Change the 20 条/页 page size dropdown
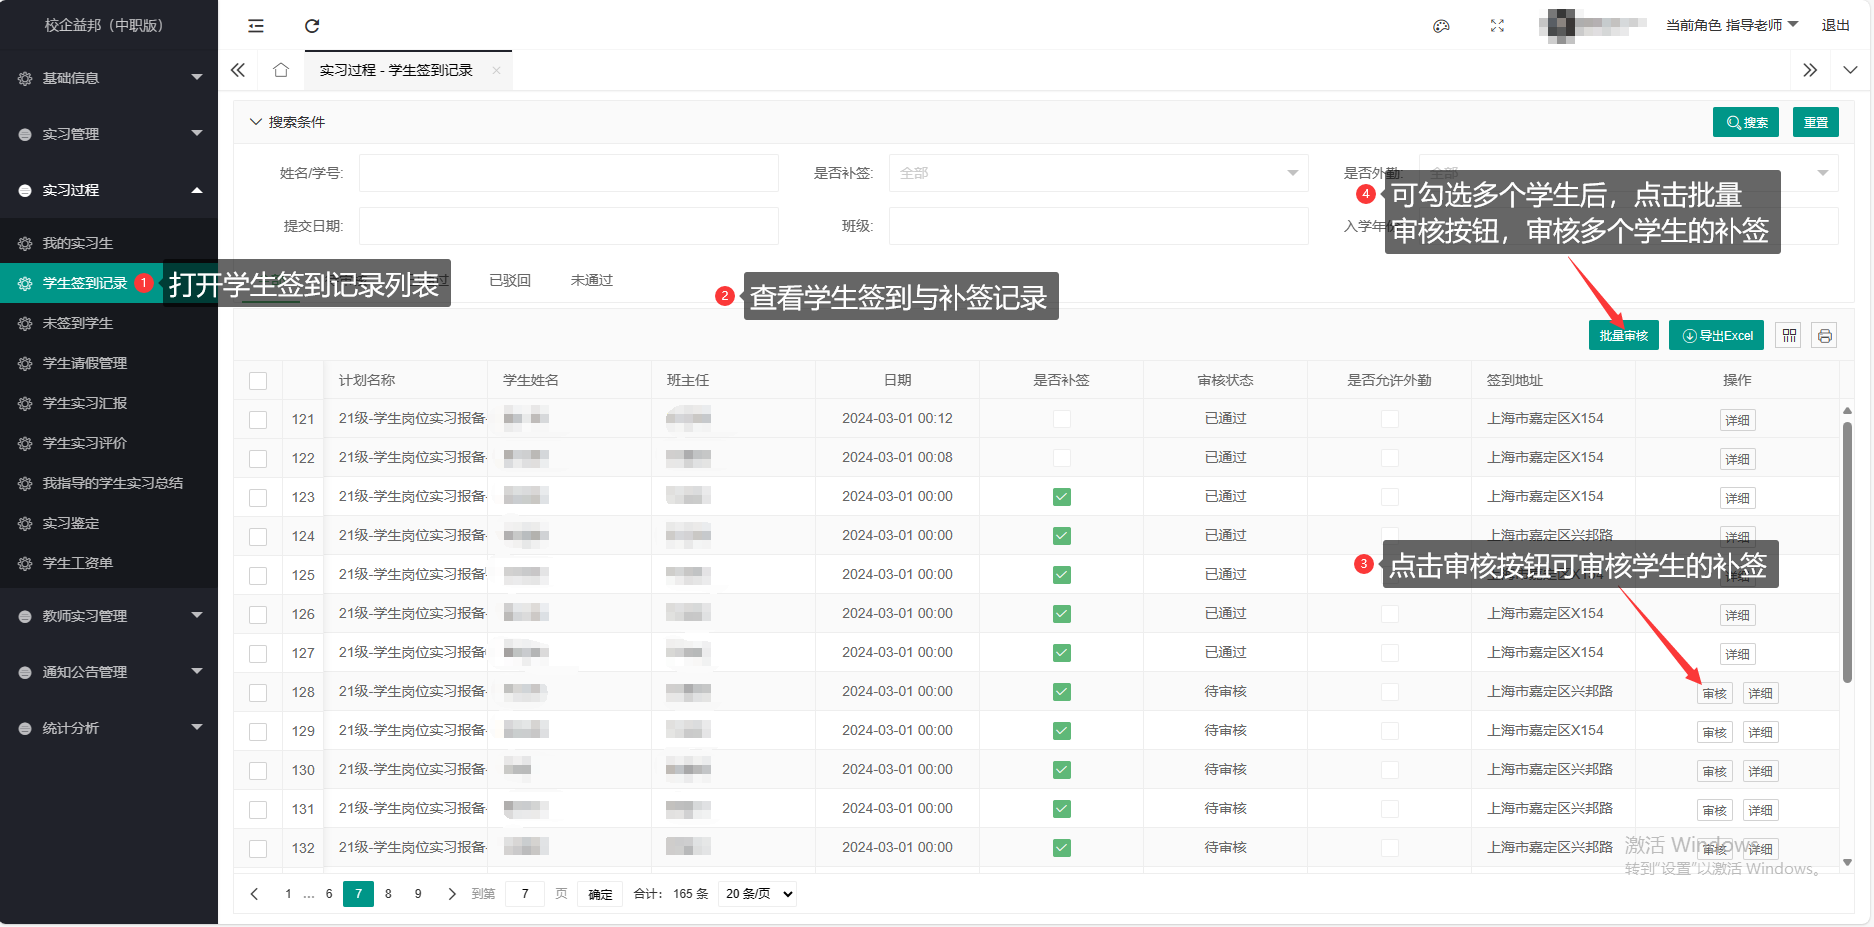 (x=758, y=894)
